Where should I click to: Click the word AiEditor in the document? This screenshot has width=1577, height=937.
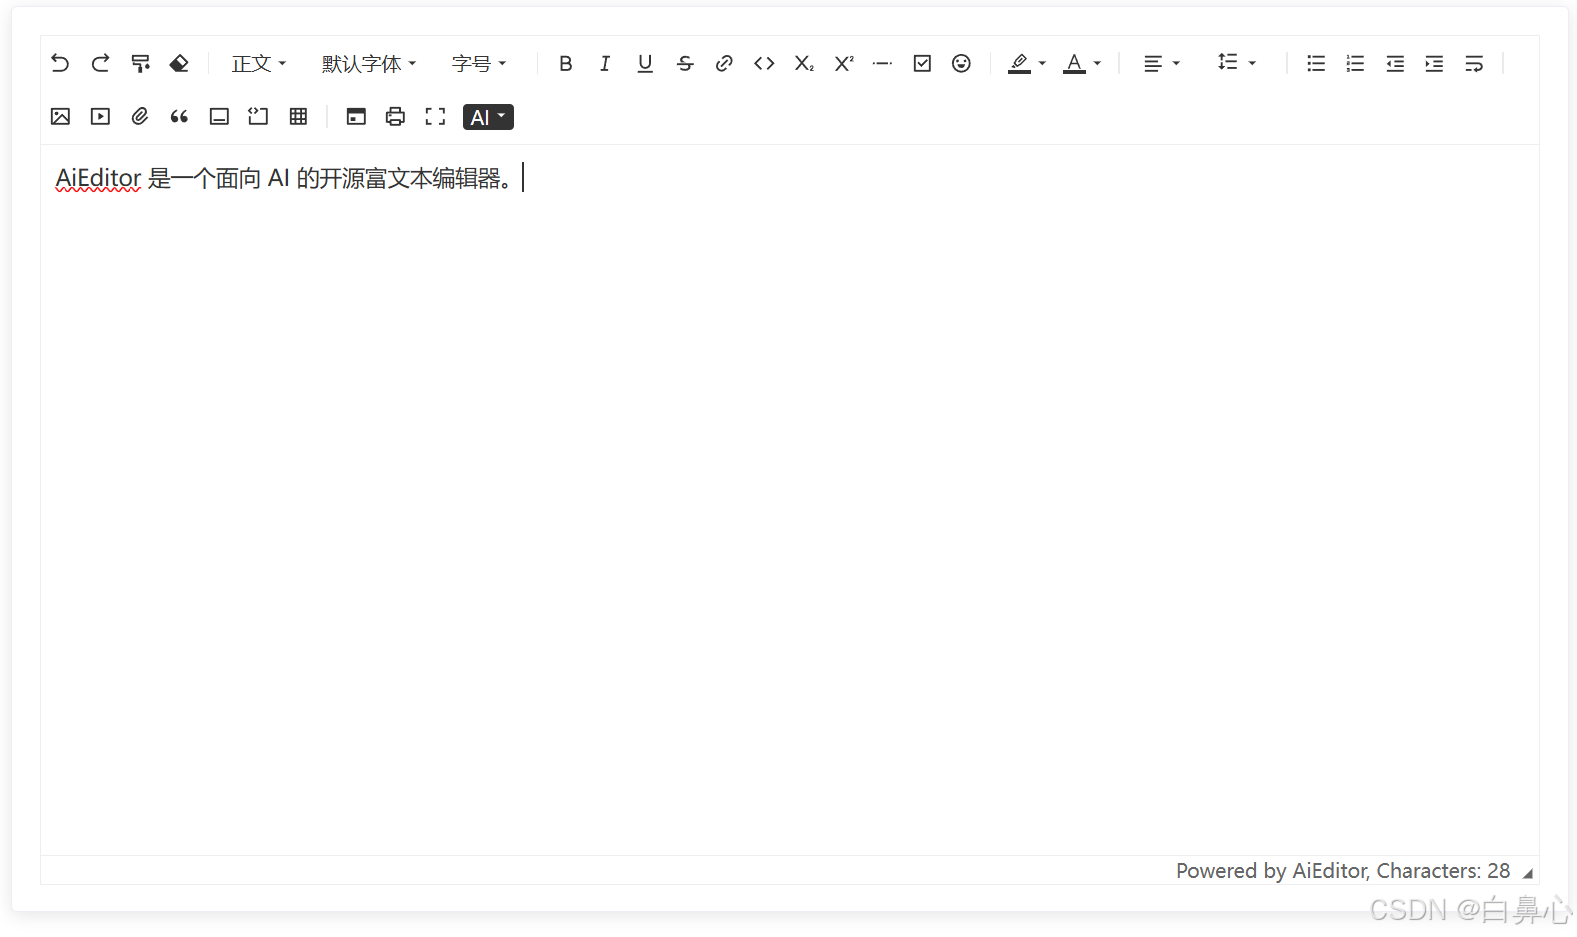point(98,178)
